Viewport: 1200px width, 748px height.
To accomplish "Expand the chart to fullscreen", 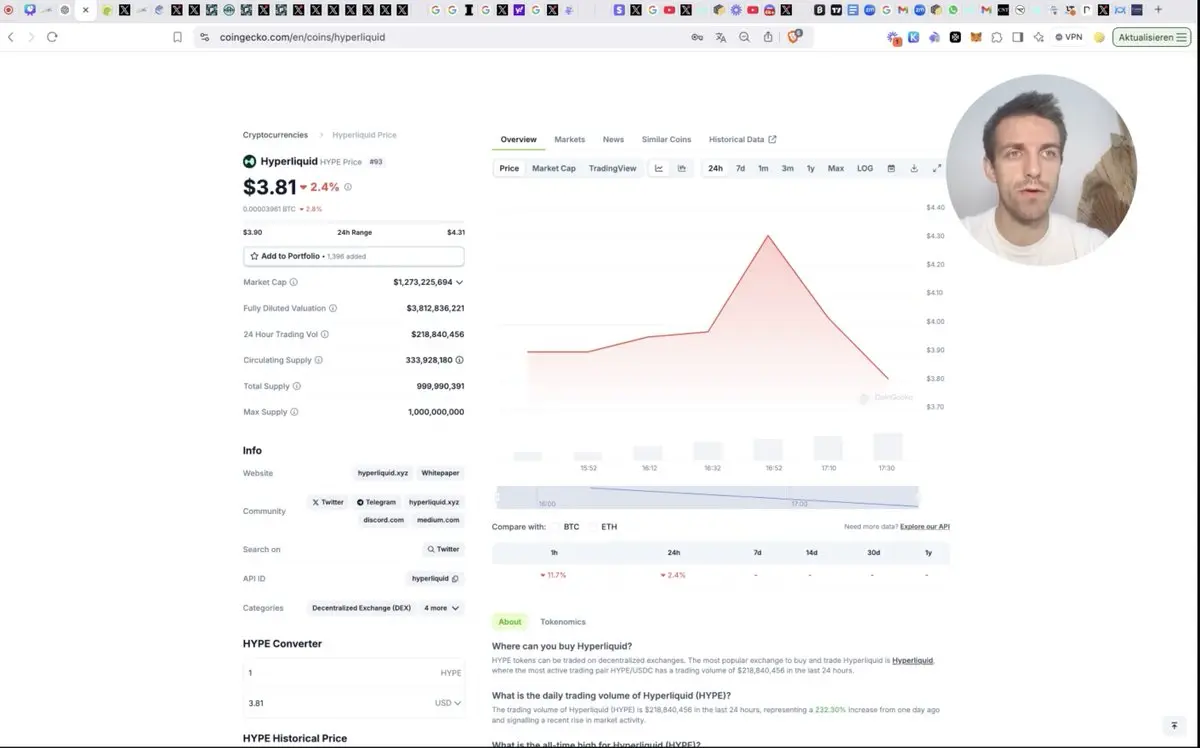I will click(937, 168).
